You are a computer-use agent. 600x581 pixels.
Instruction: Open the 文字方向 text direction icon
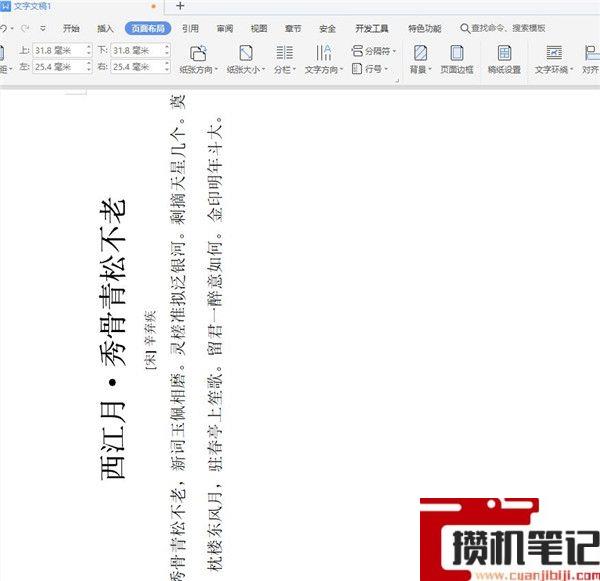(x=324, y=53)
